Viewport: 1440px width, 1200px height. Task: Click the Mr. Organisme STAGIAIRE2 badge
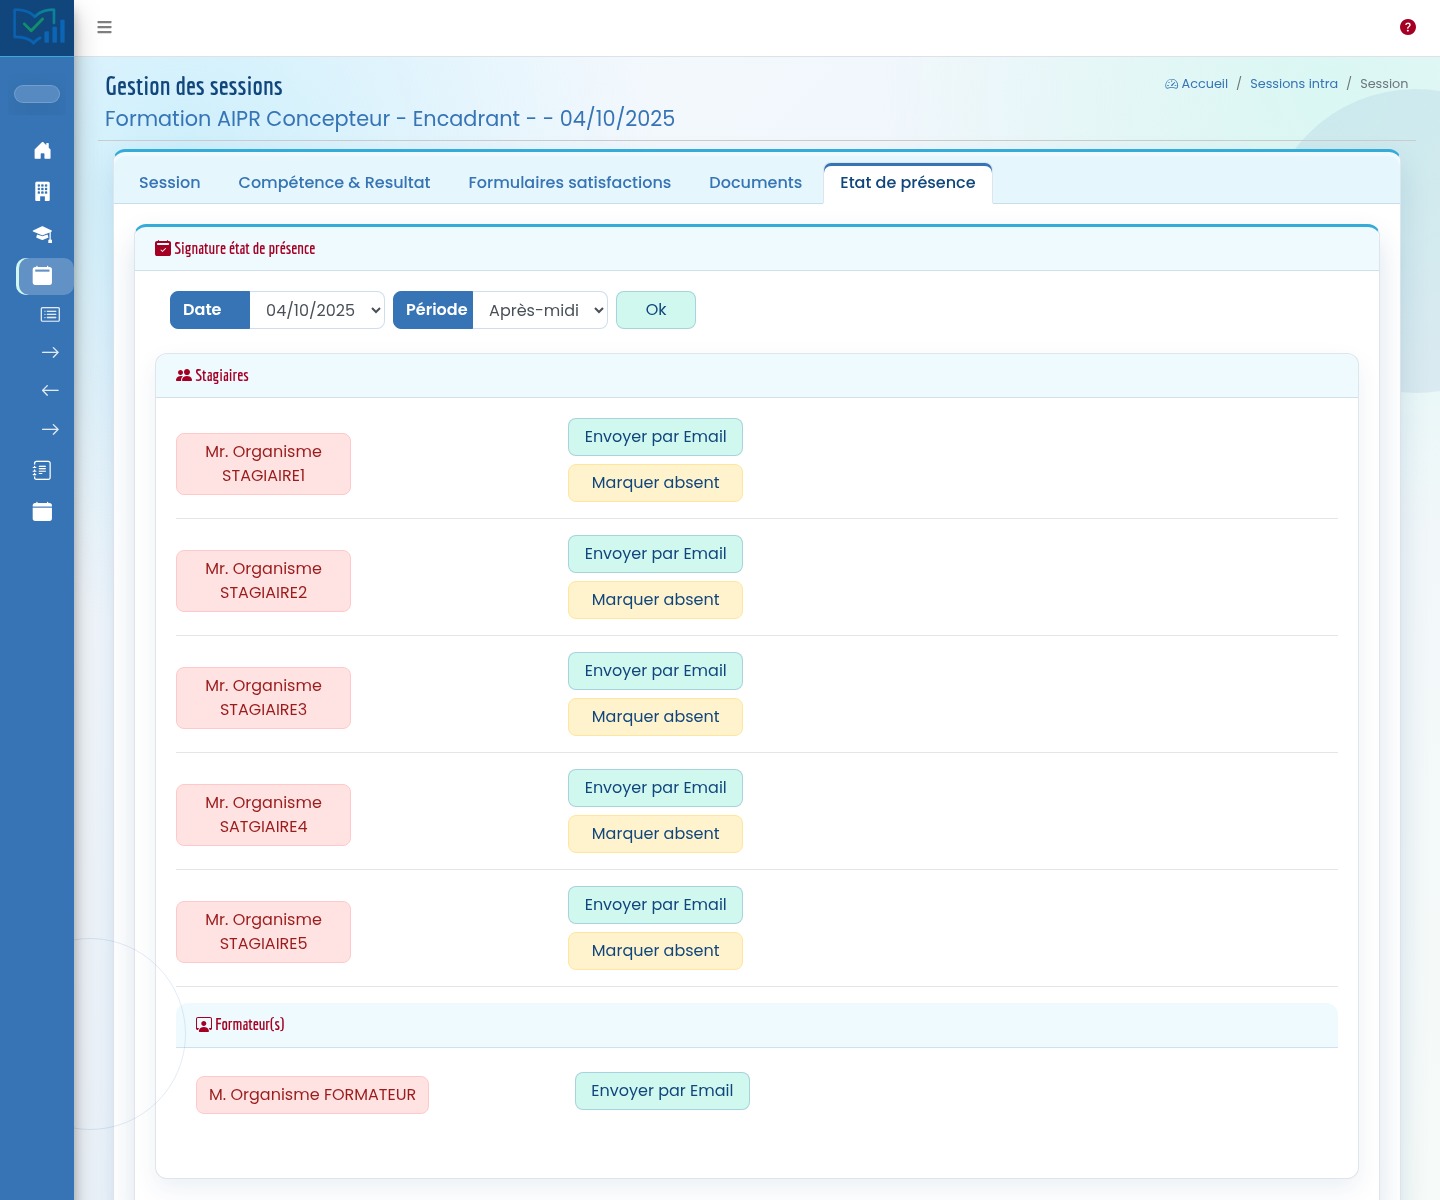point(264,581)
